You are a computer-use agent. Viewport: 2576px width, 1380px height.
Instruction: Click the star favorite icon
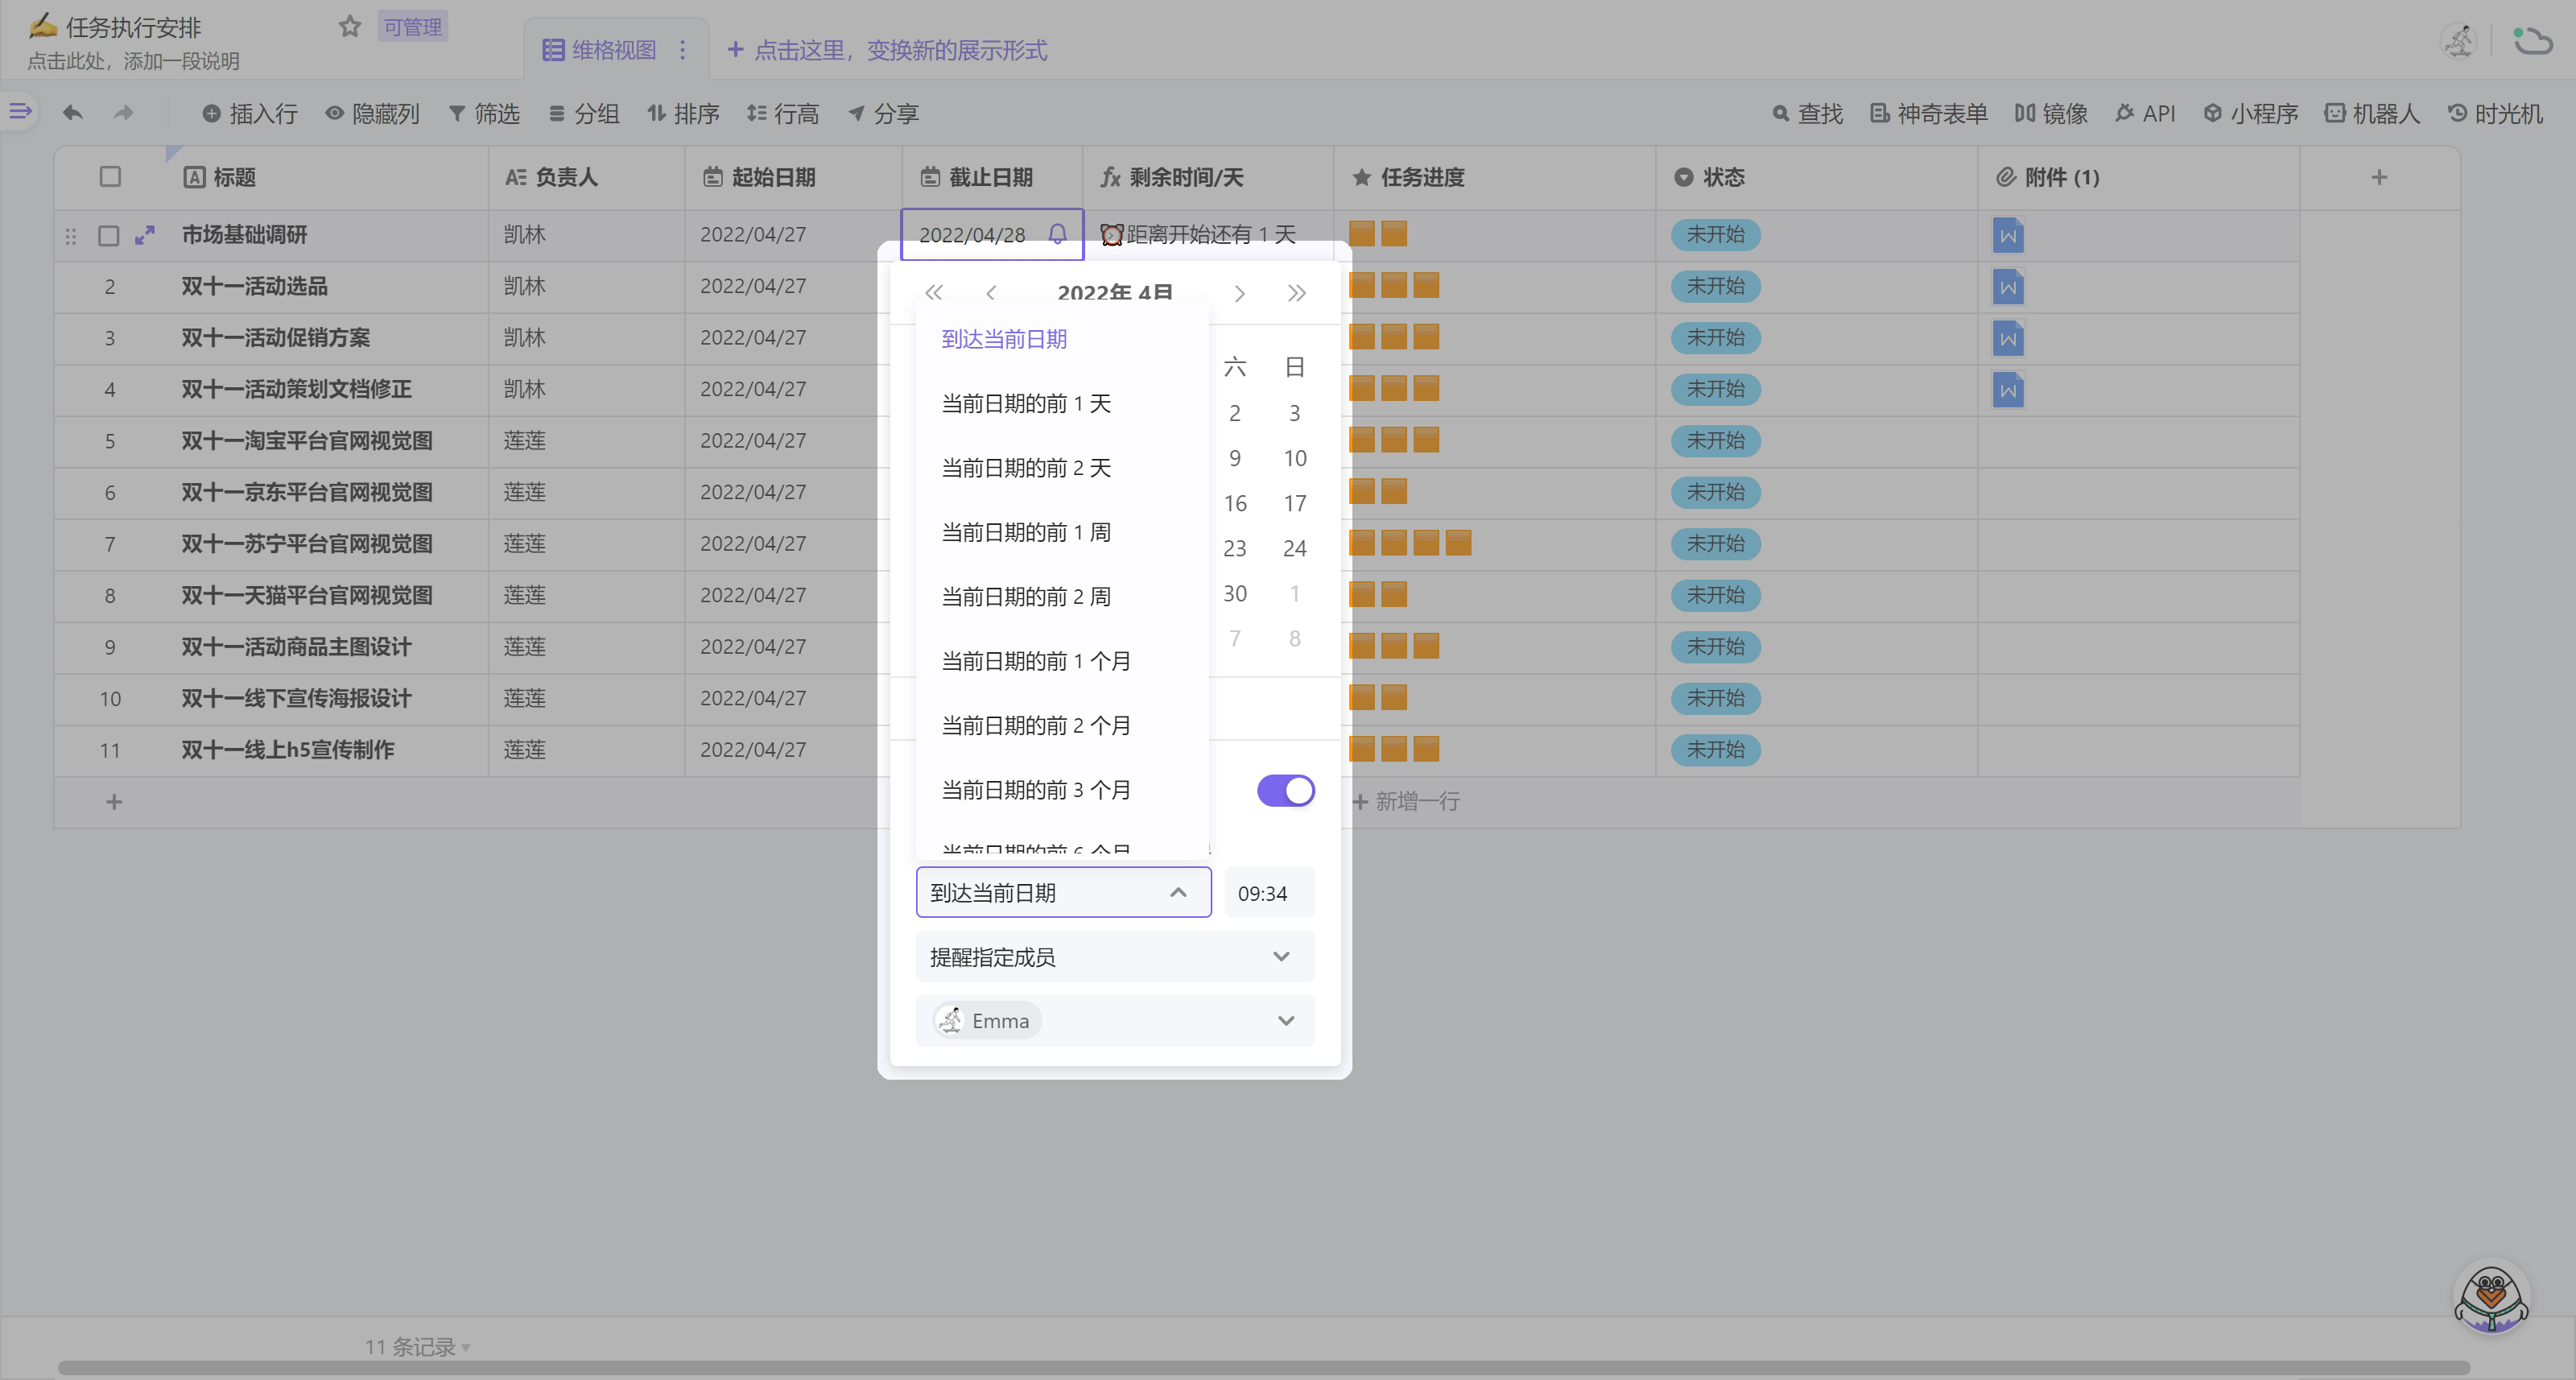(349, 27)
